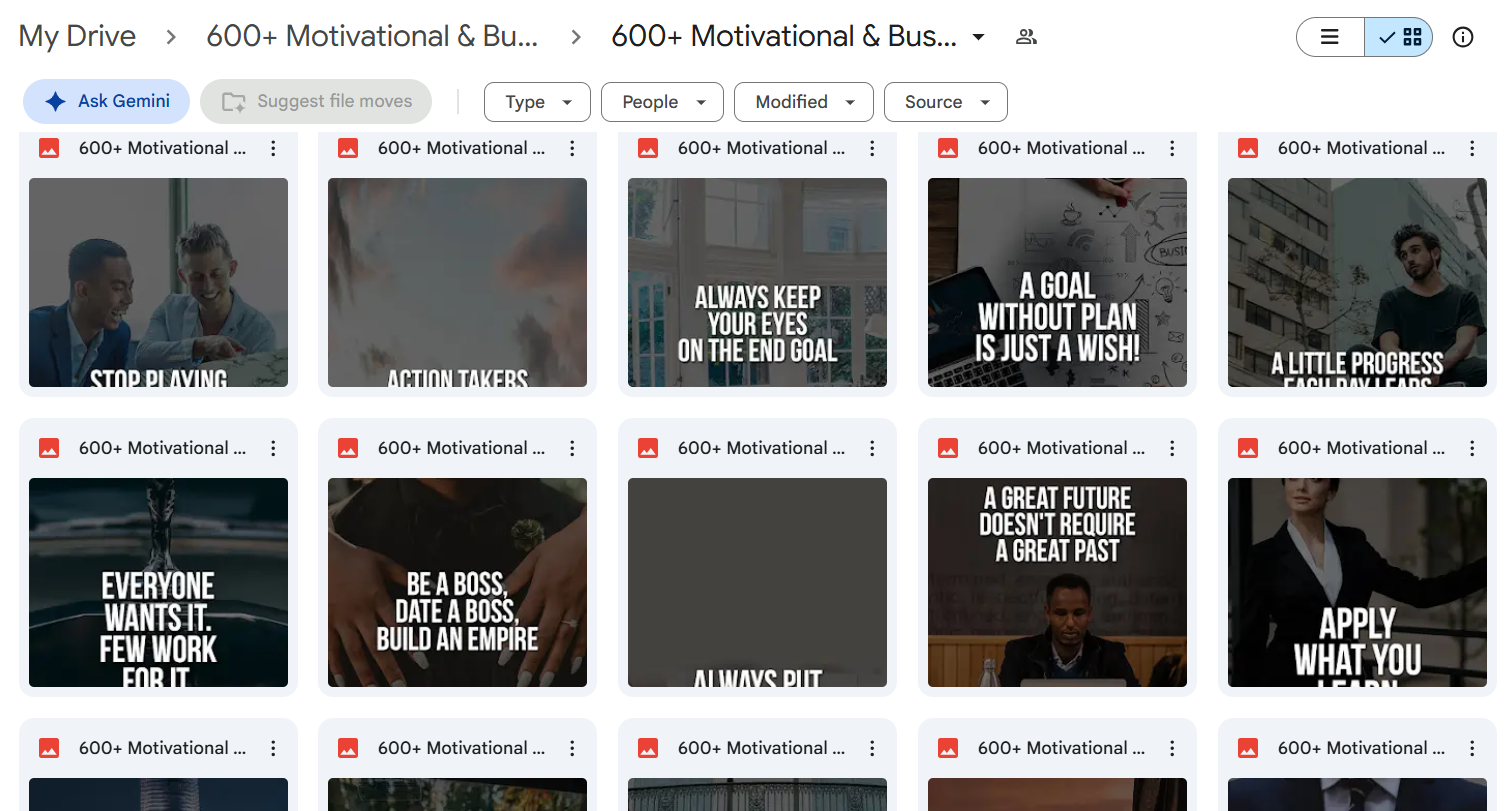Open the People filter dropdown
Viewport: 1508px width, 811px height.
click(663, 102)
